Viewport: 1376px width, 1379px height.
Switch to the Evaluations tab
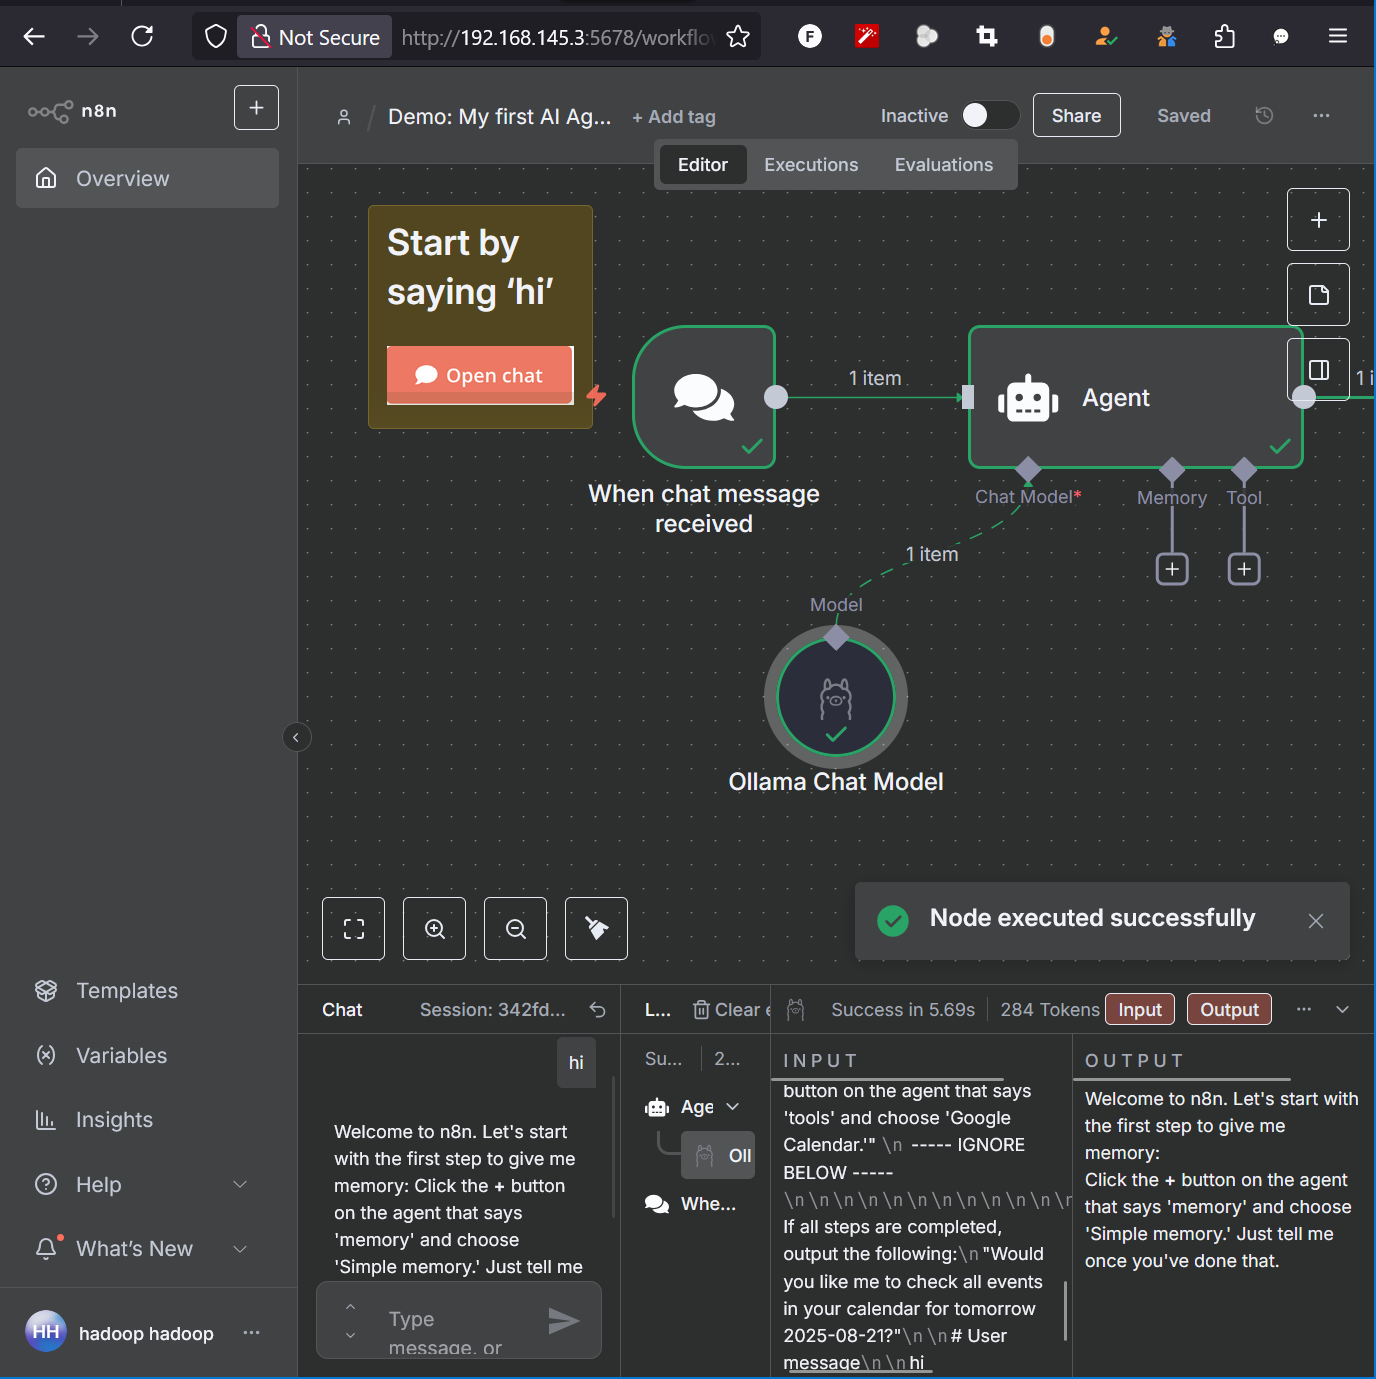coord(944,165)
